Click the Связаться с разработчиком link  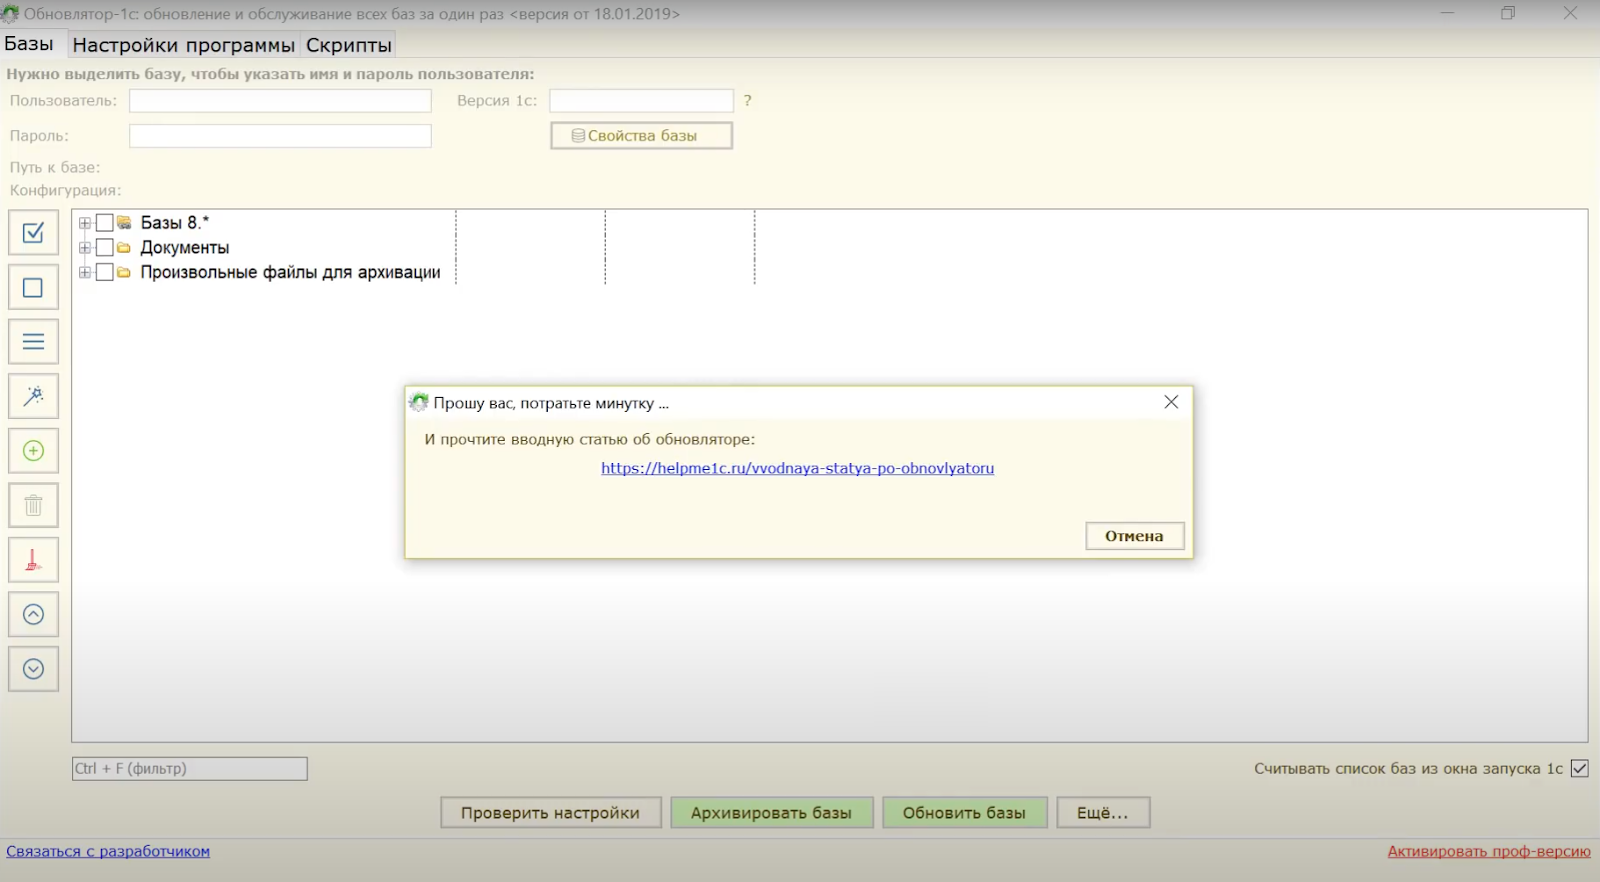108,851
